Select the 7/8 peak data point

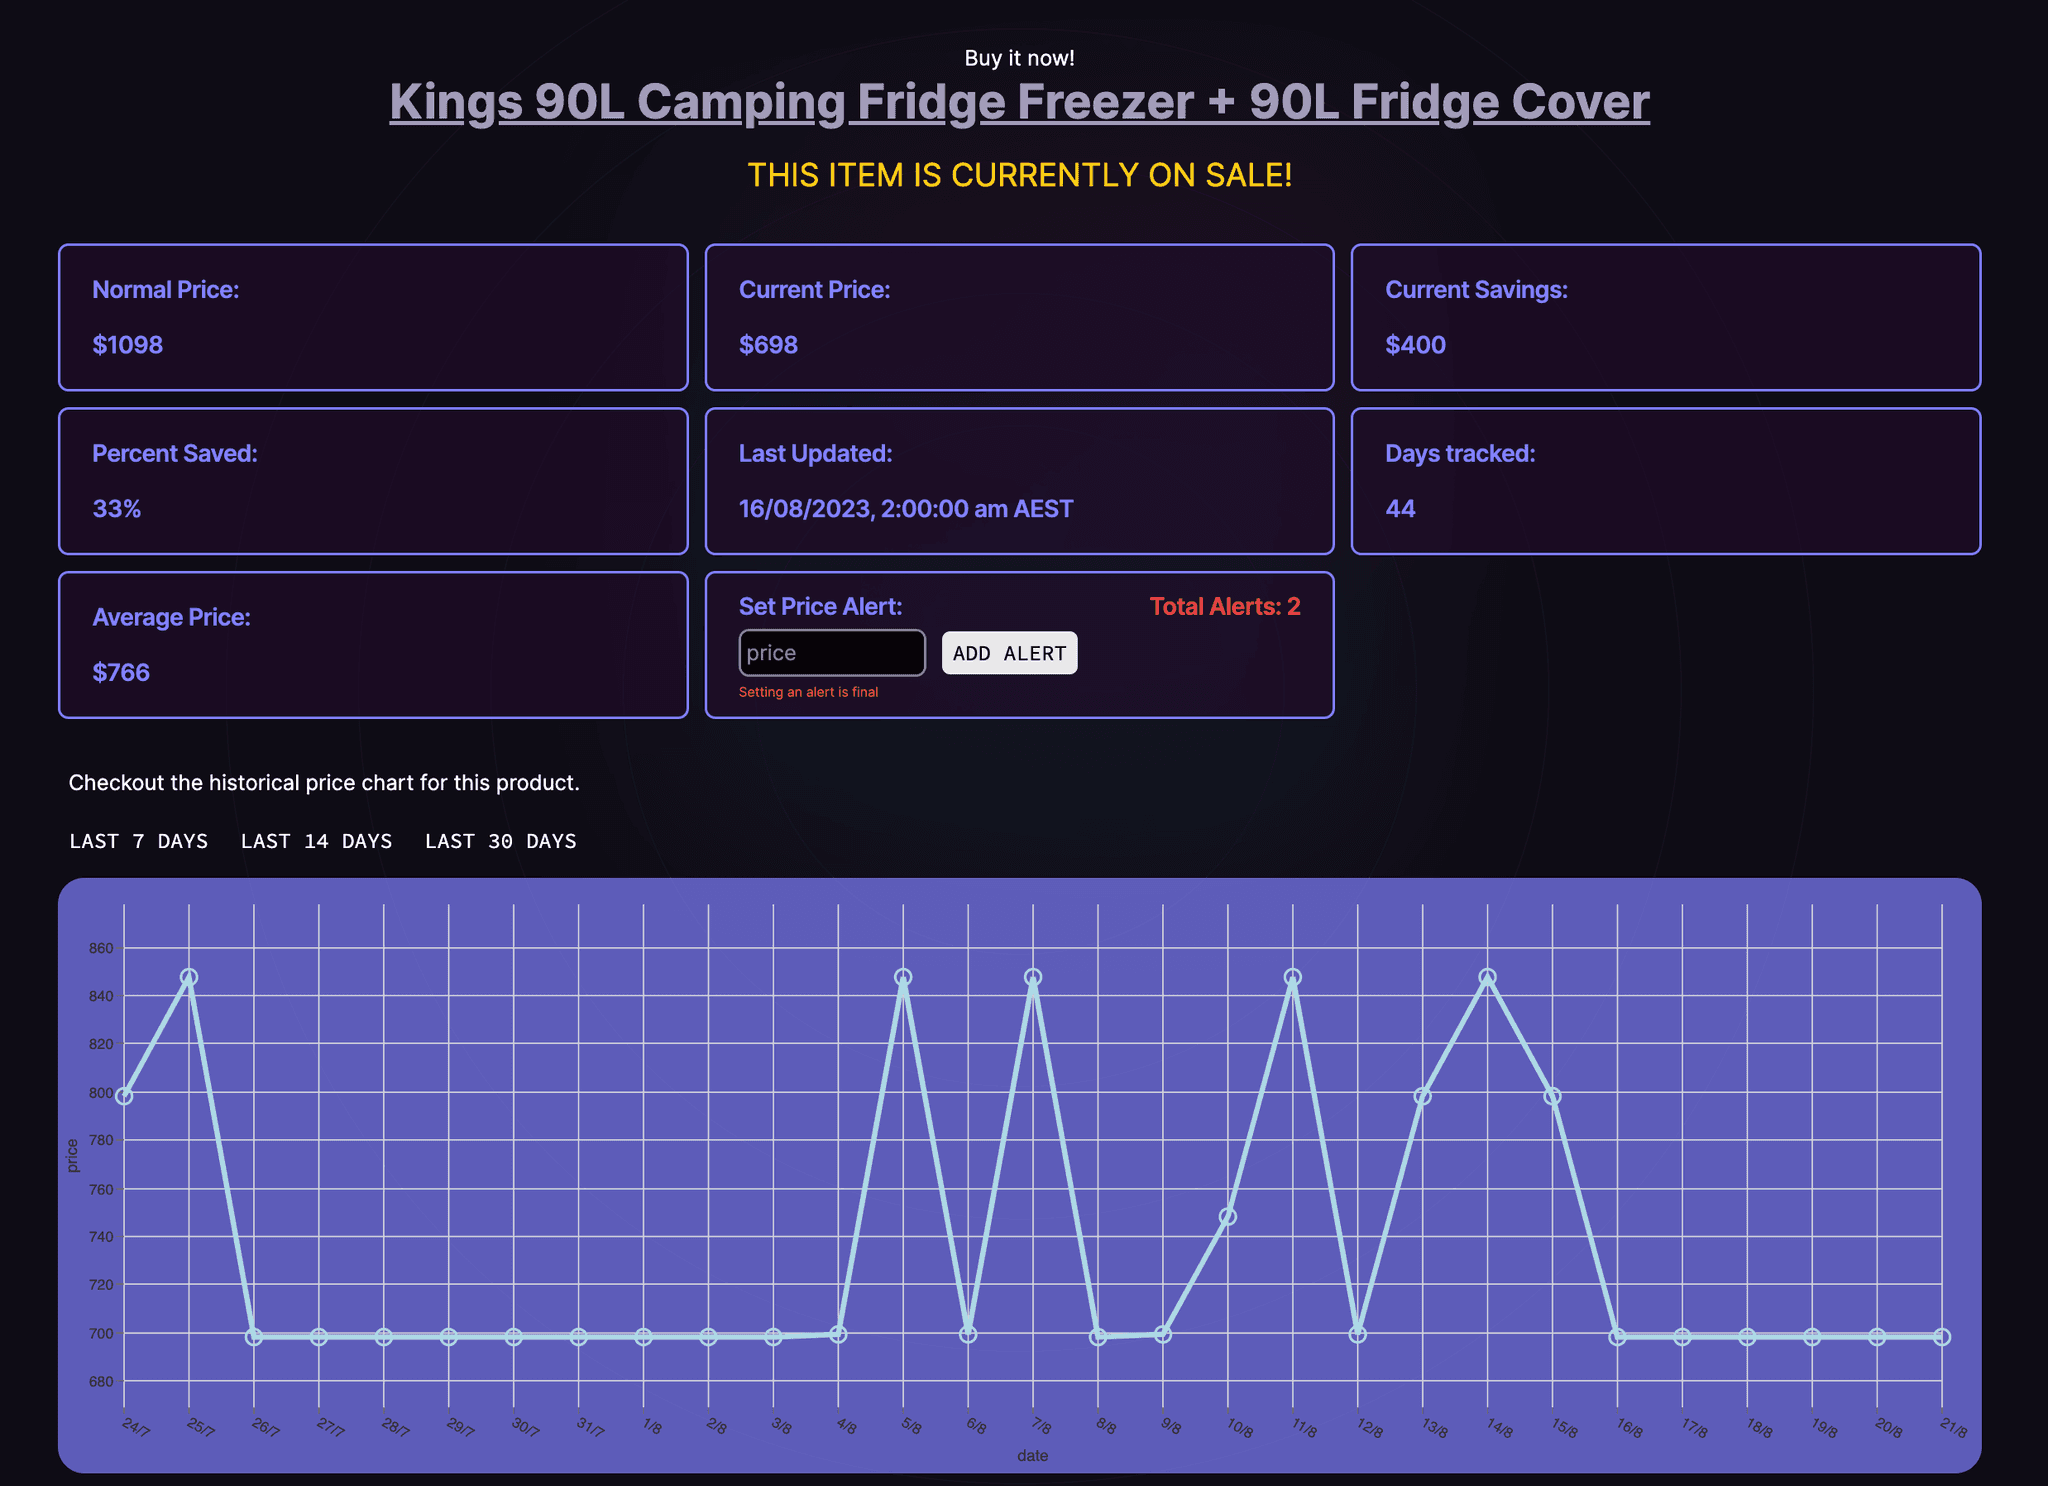pos(1033,977)
